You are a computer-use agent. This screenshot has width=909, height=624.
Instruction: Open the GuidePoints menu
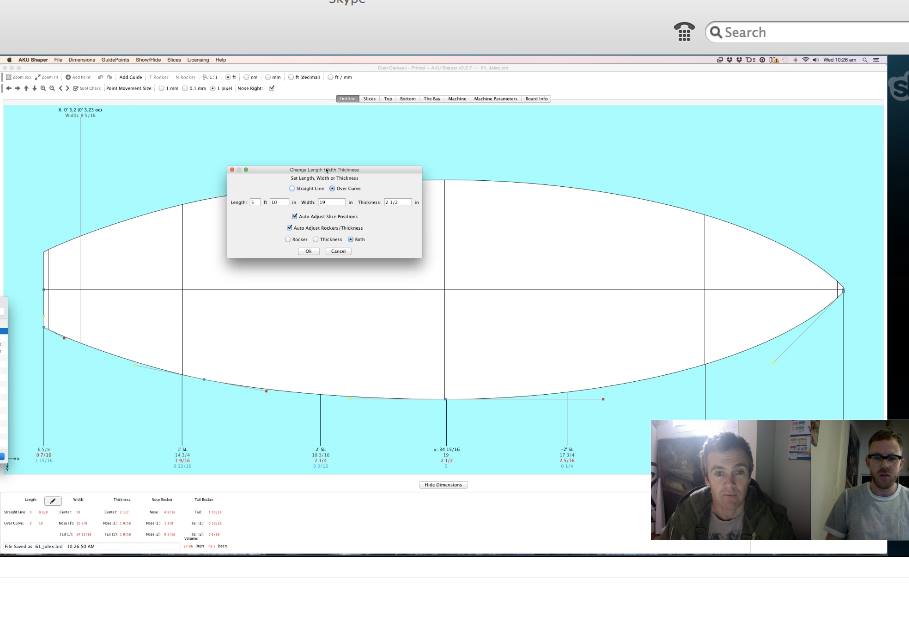pos(115,60)
